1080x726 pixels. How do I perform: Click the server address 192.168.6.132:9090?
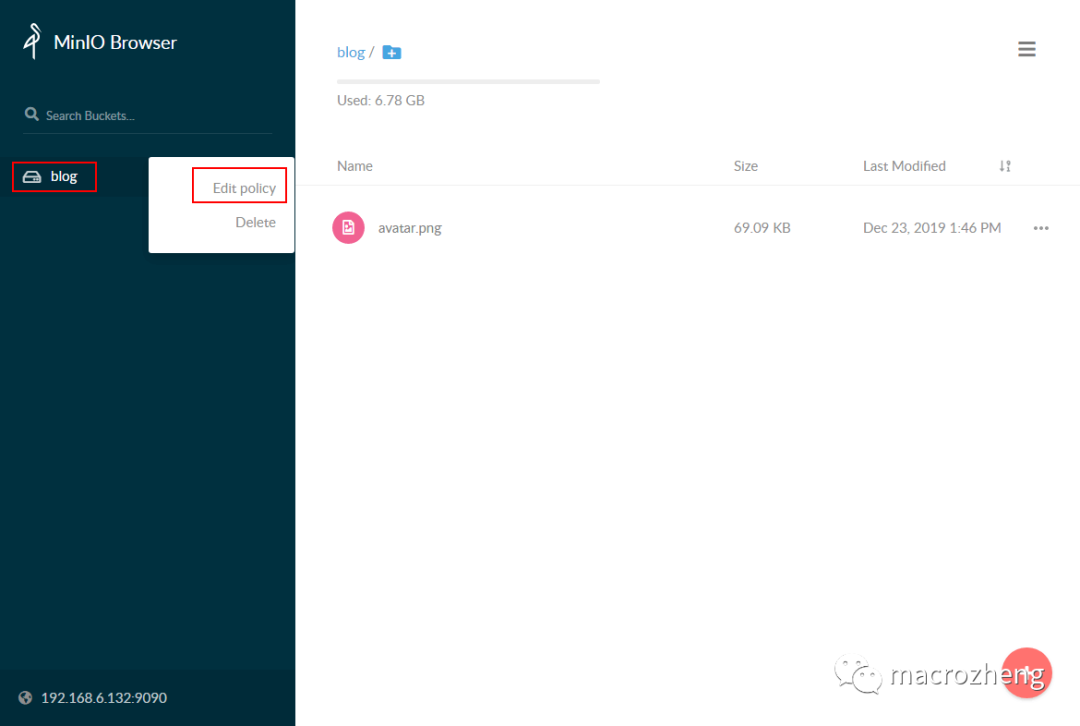[104, 698]
